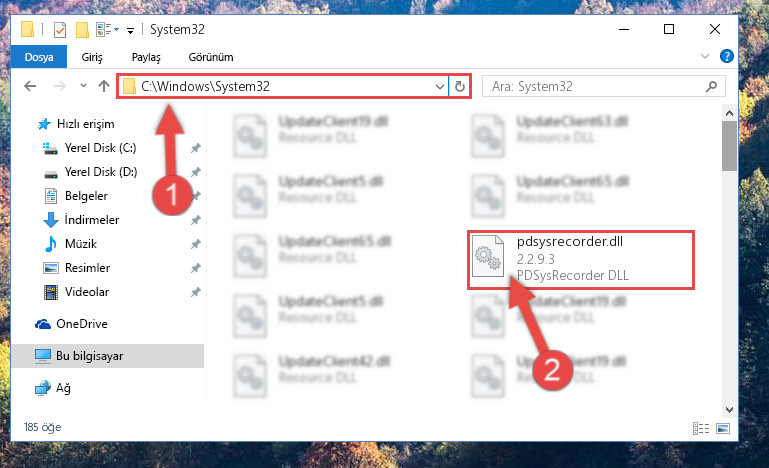Select the pdsysrecorder.dll file

(x=581, y=260)
